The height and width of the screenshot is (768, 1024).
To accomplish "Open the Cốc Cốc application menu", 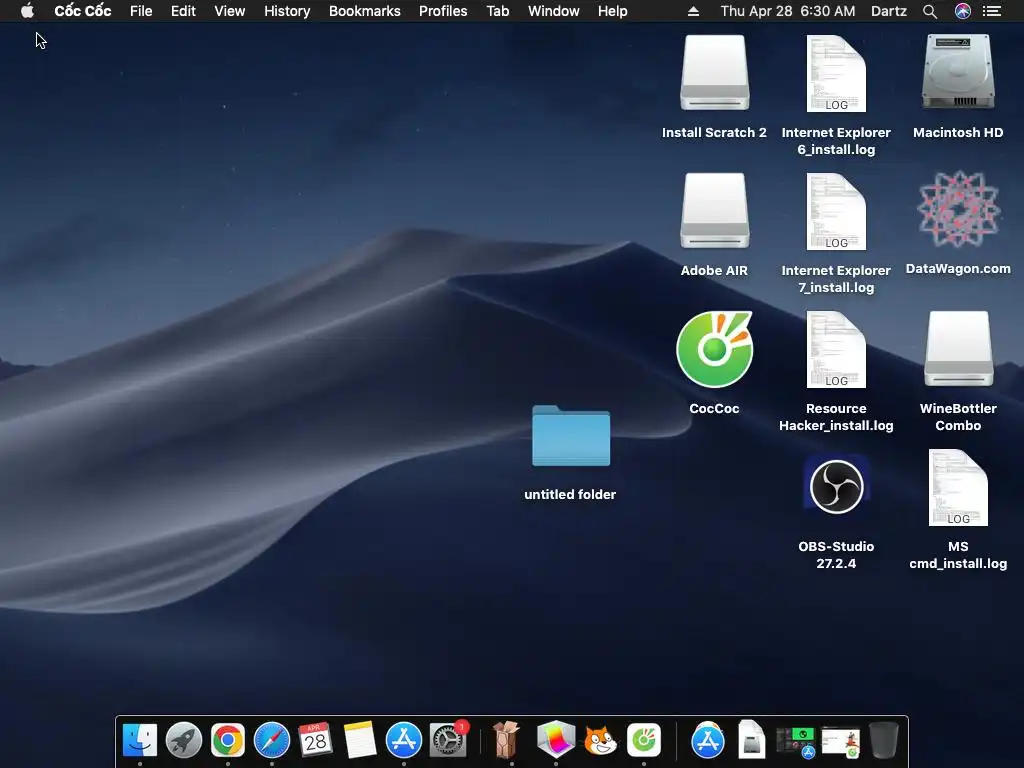I will click(83, 11).
